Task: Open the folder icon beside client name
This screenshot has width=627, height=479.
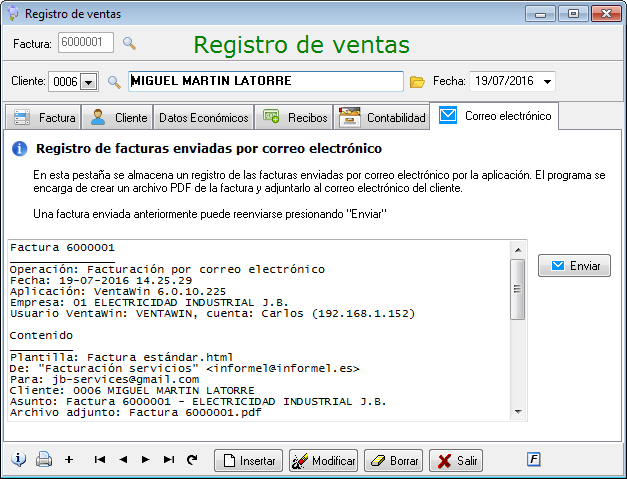Action: [417, 82]
